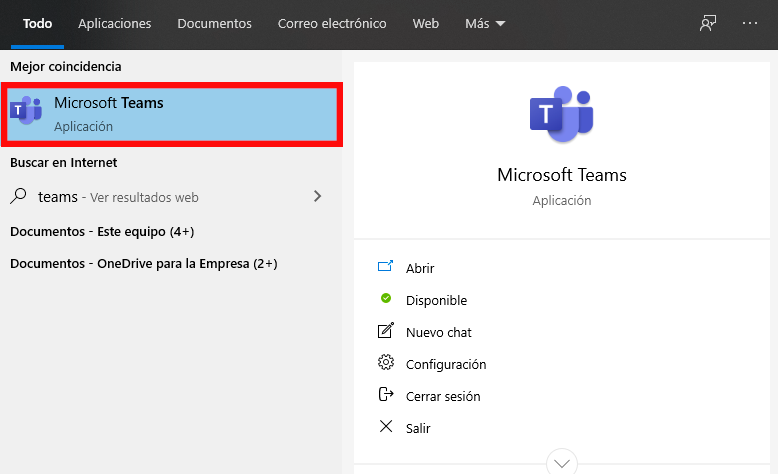
Task: Switch to the Todo tab
Action: tap(37, 24)
